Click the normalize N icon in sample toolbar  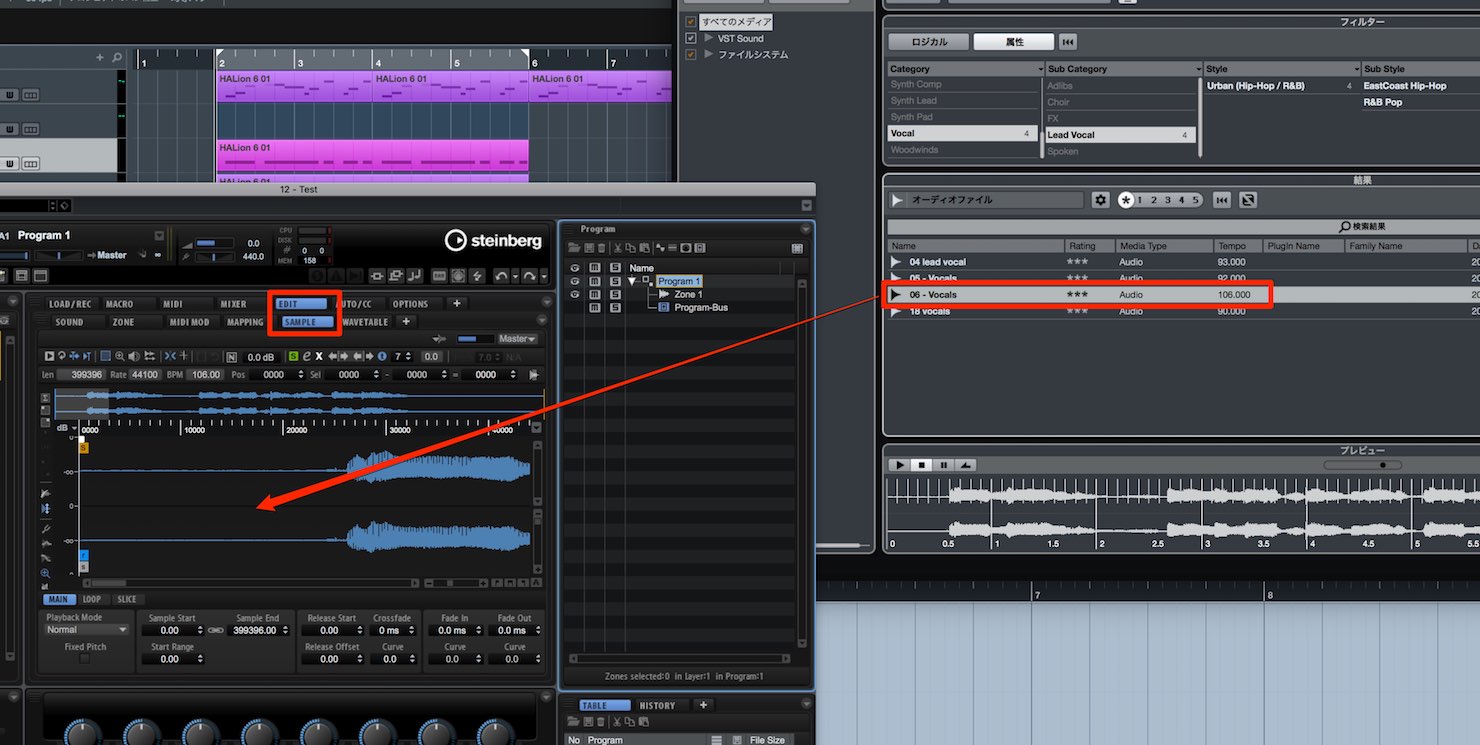pos(231,357)
